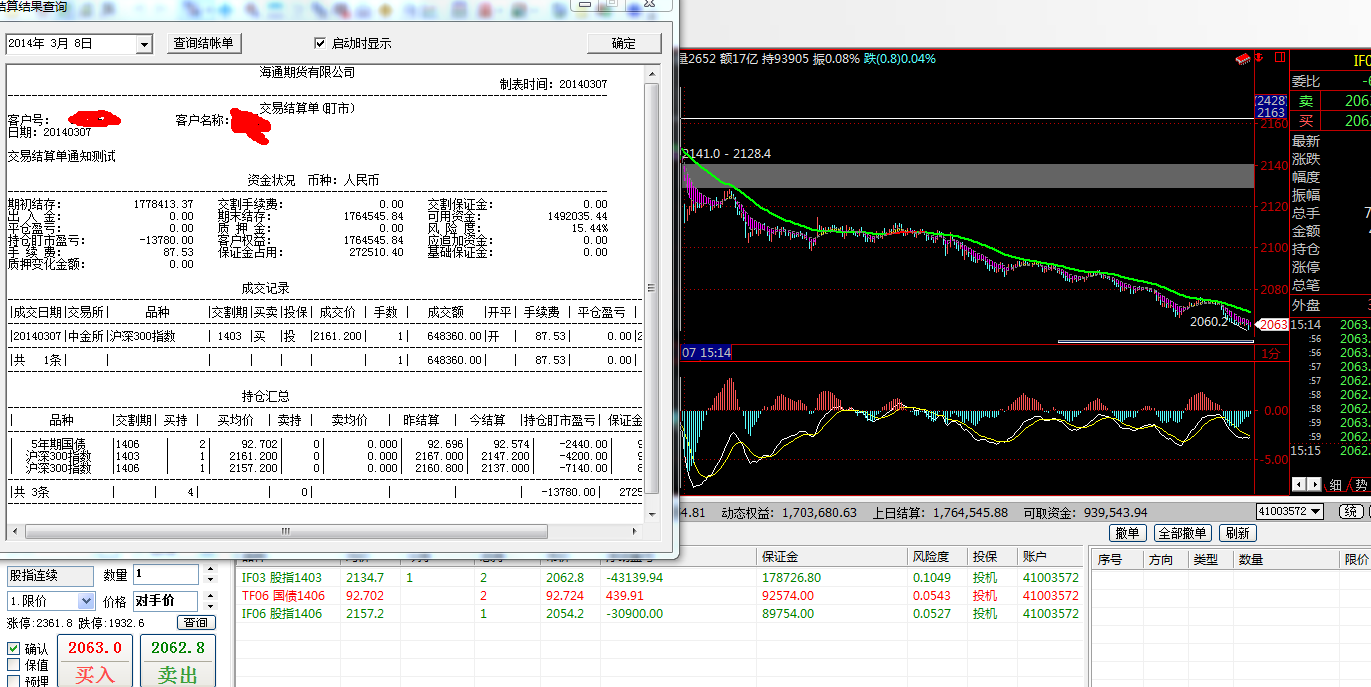Enable the 保值 checkbox
This screenshot has width=1371, height=687.
click(13, 665)
